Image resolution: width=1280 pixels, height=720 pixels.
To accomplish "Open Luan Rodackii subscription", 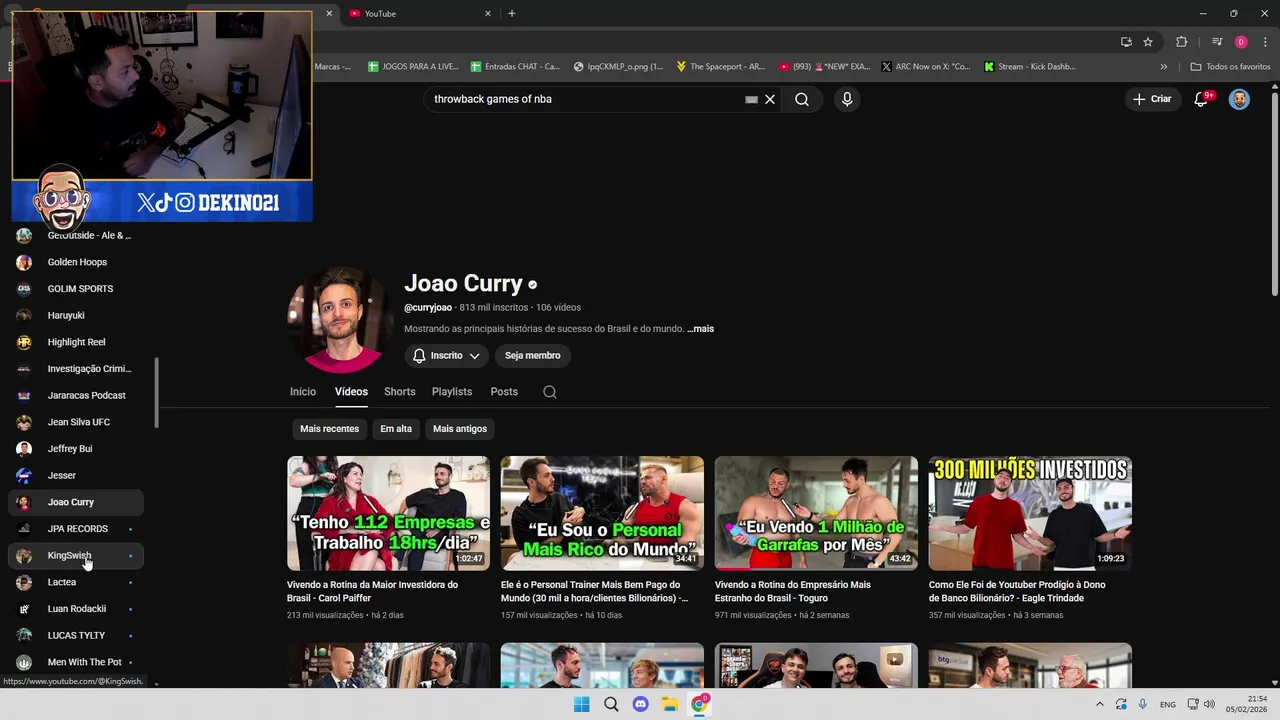I will [76, 609].
